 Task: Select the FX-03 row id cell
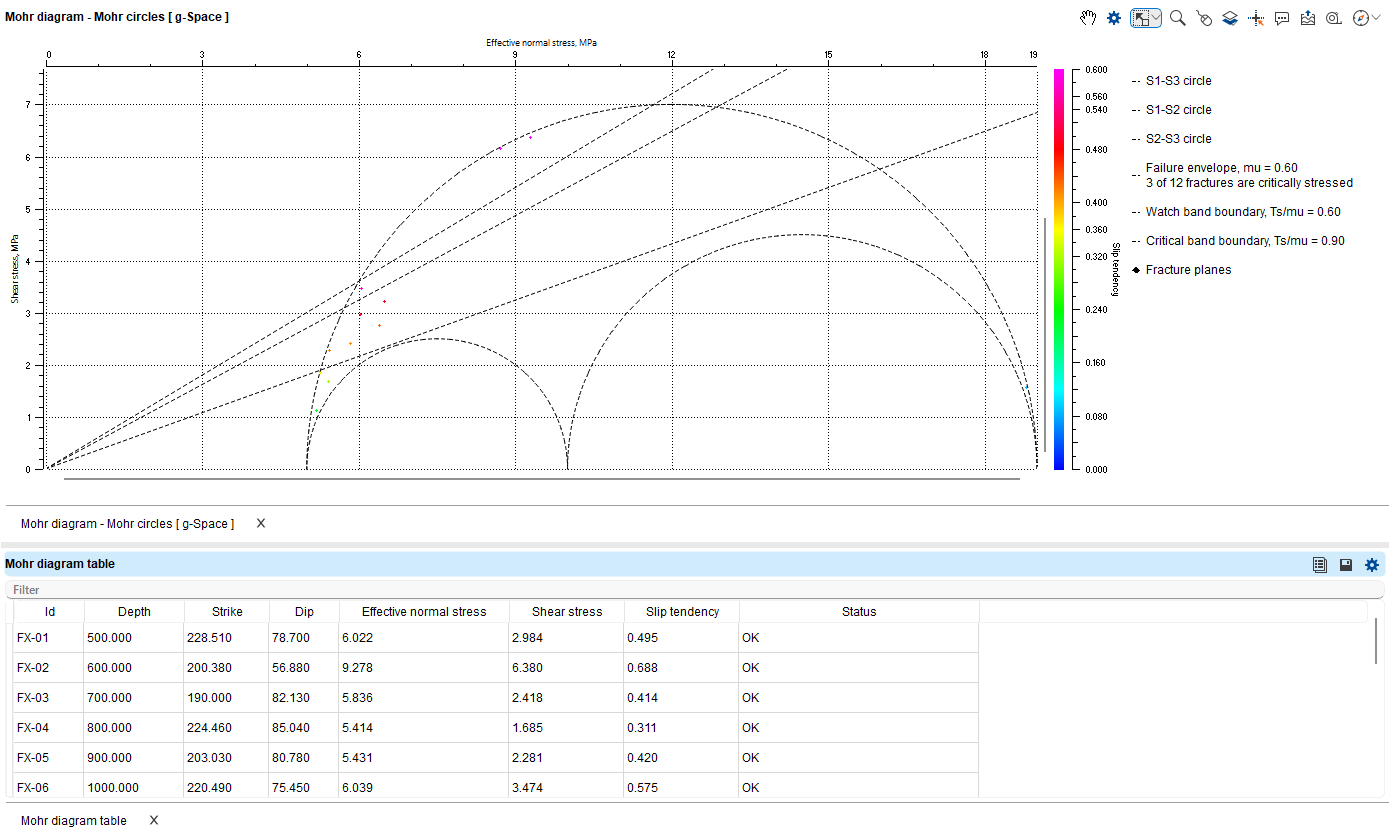pyautogui.click(x=49, y=698)
